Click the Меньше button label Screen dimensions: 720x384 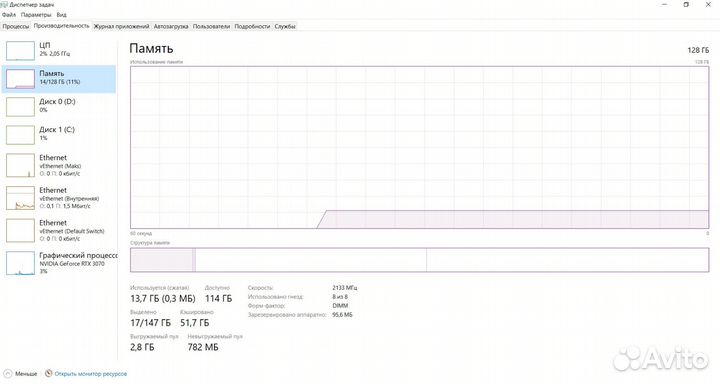tap(26, 374)
